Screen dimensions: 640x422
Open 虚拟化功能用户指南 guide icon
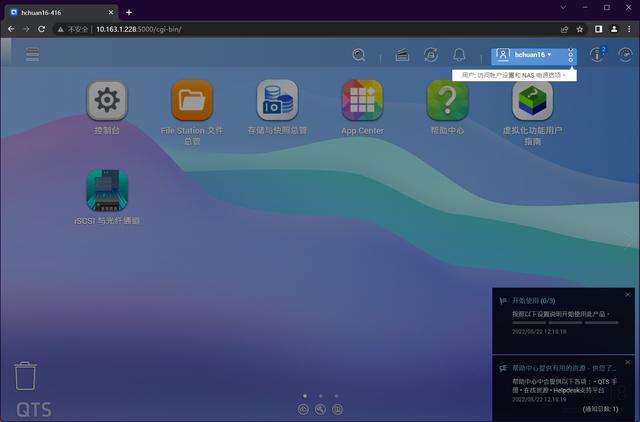[533, 100]
